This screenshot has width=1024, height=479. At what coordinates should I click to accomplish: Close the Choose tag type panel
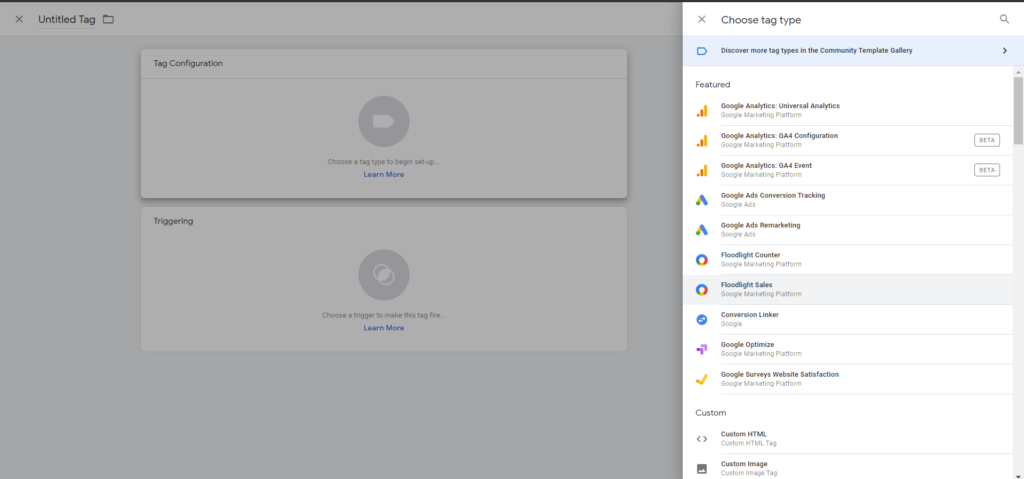pos(701,20)
